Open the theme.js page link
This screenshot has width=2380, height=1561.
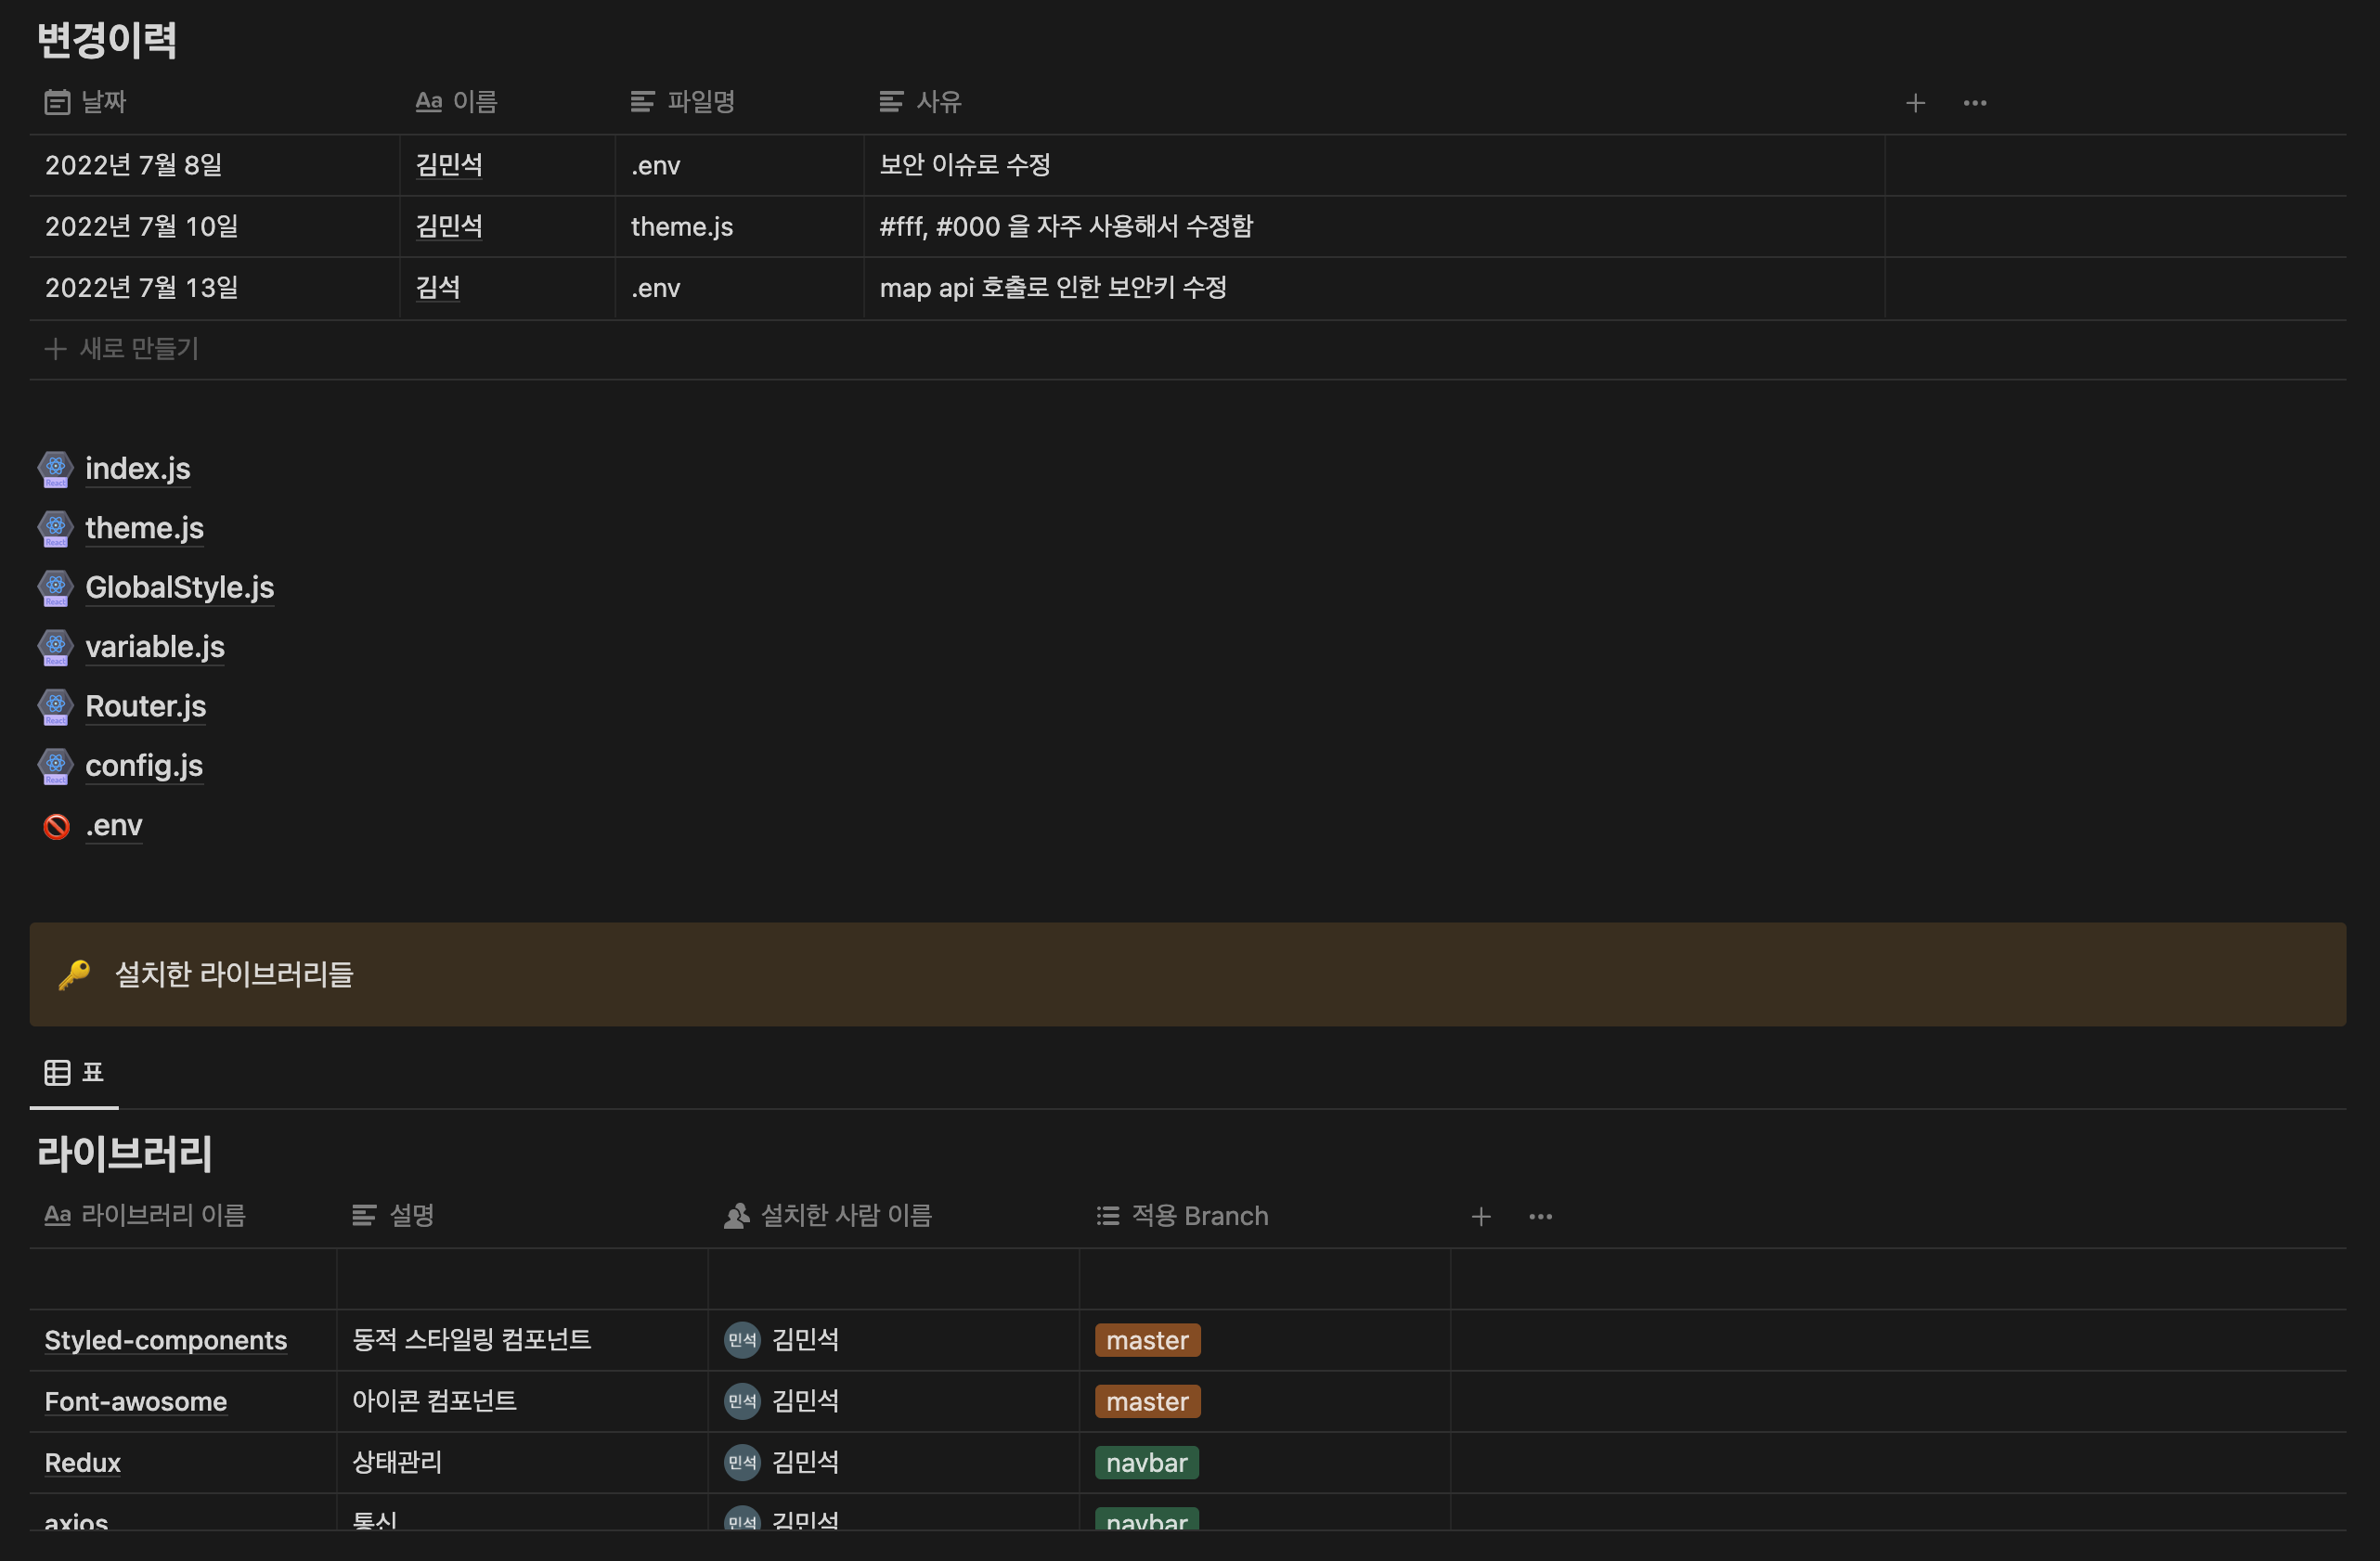point(145,528)
